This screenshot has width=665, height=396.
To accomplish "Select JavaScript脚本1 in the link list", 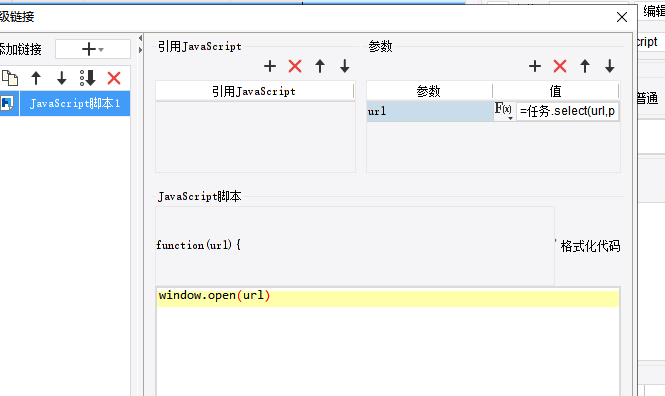I will [75, 103].
